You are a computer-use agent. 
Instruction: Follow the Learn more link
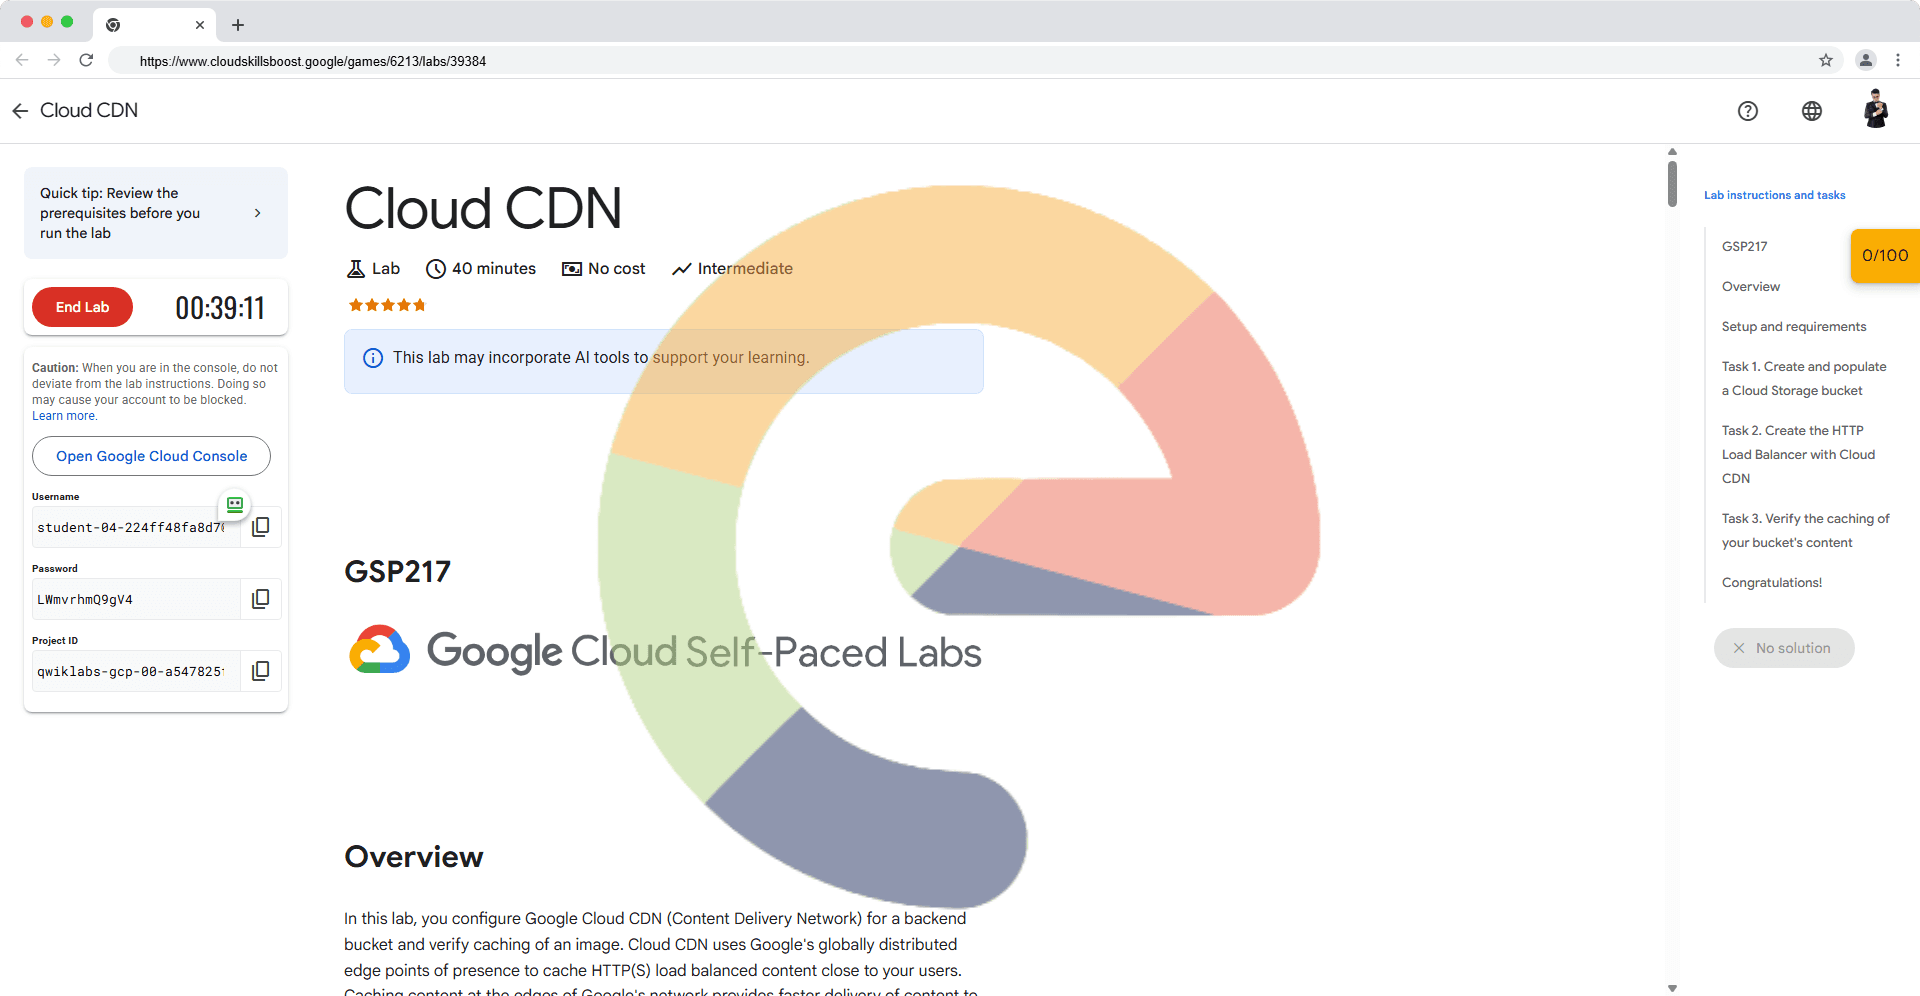[64, 416]
